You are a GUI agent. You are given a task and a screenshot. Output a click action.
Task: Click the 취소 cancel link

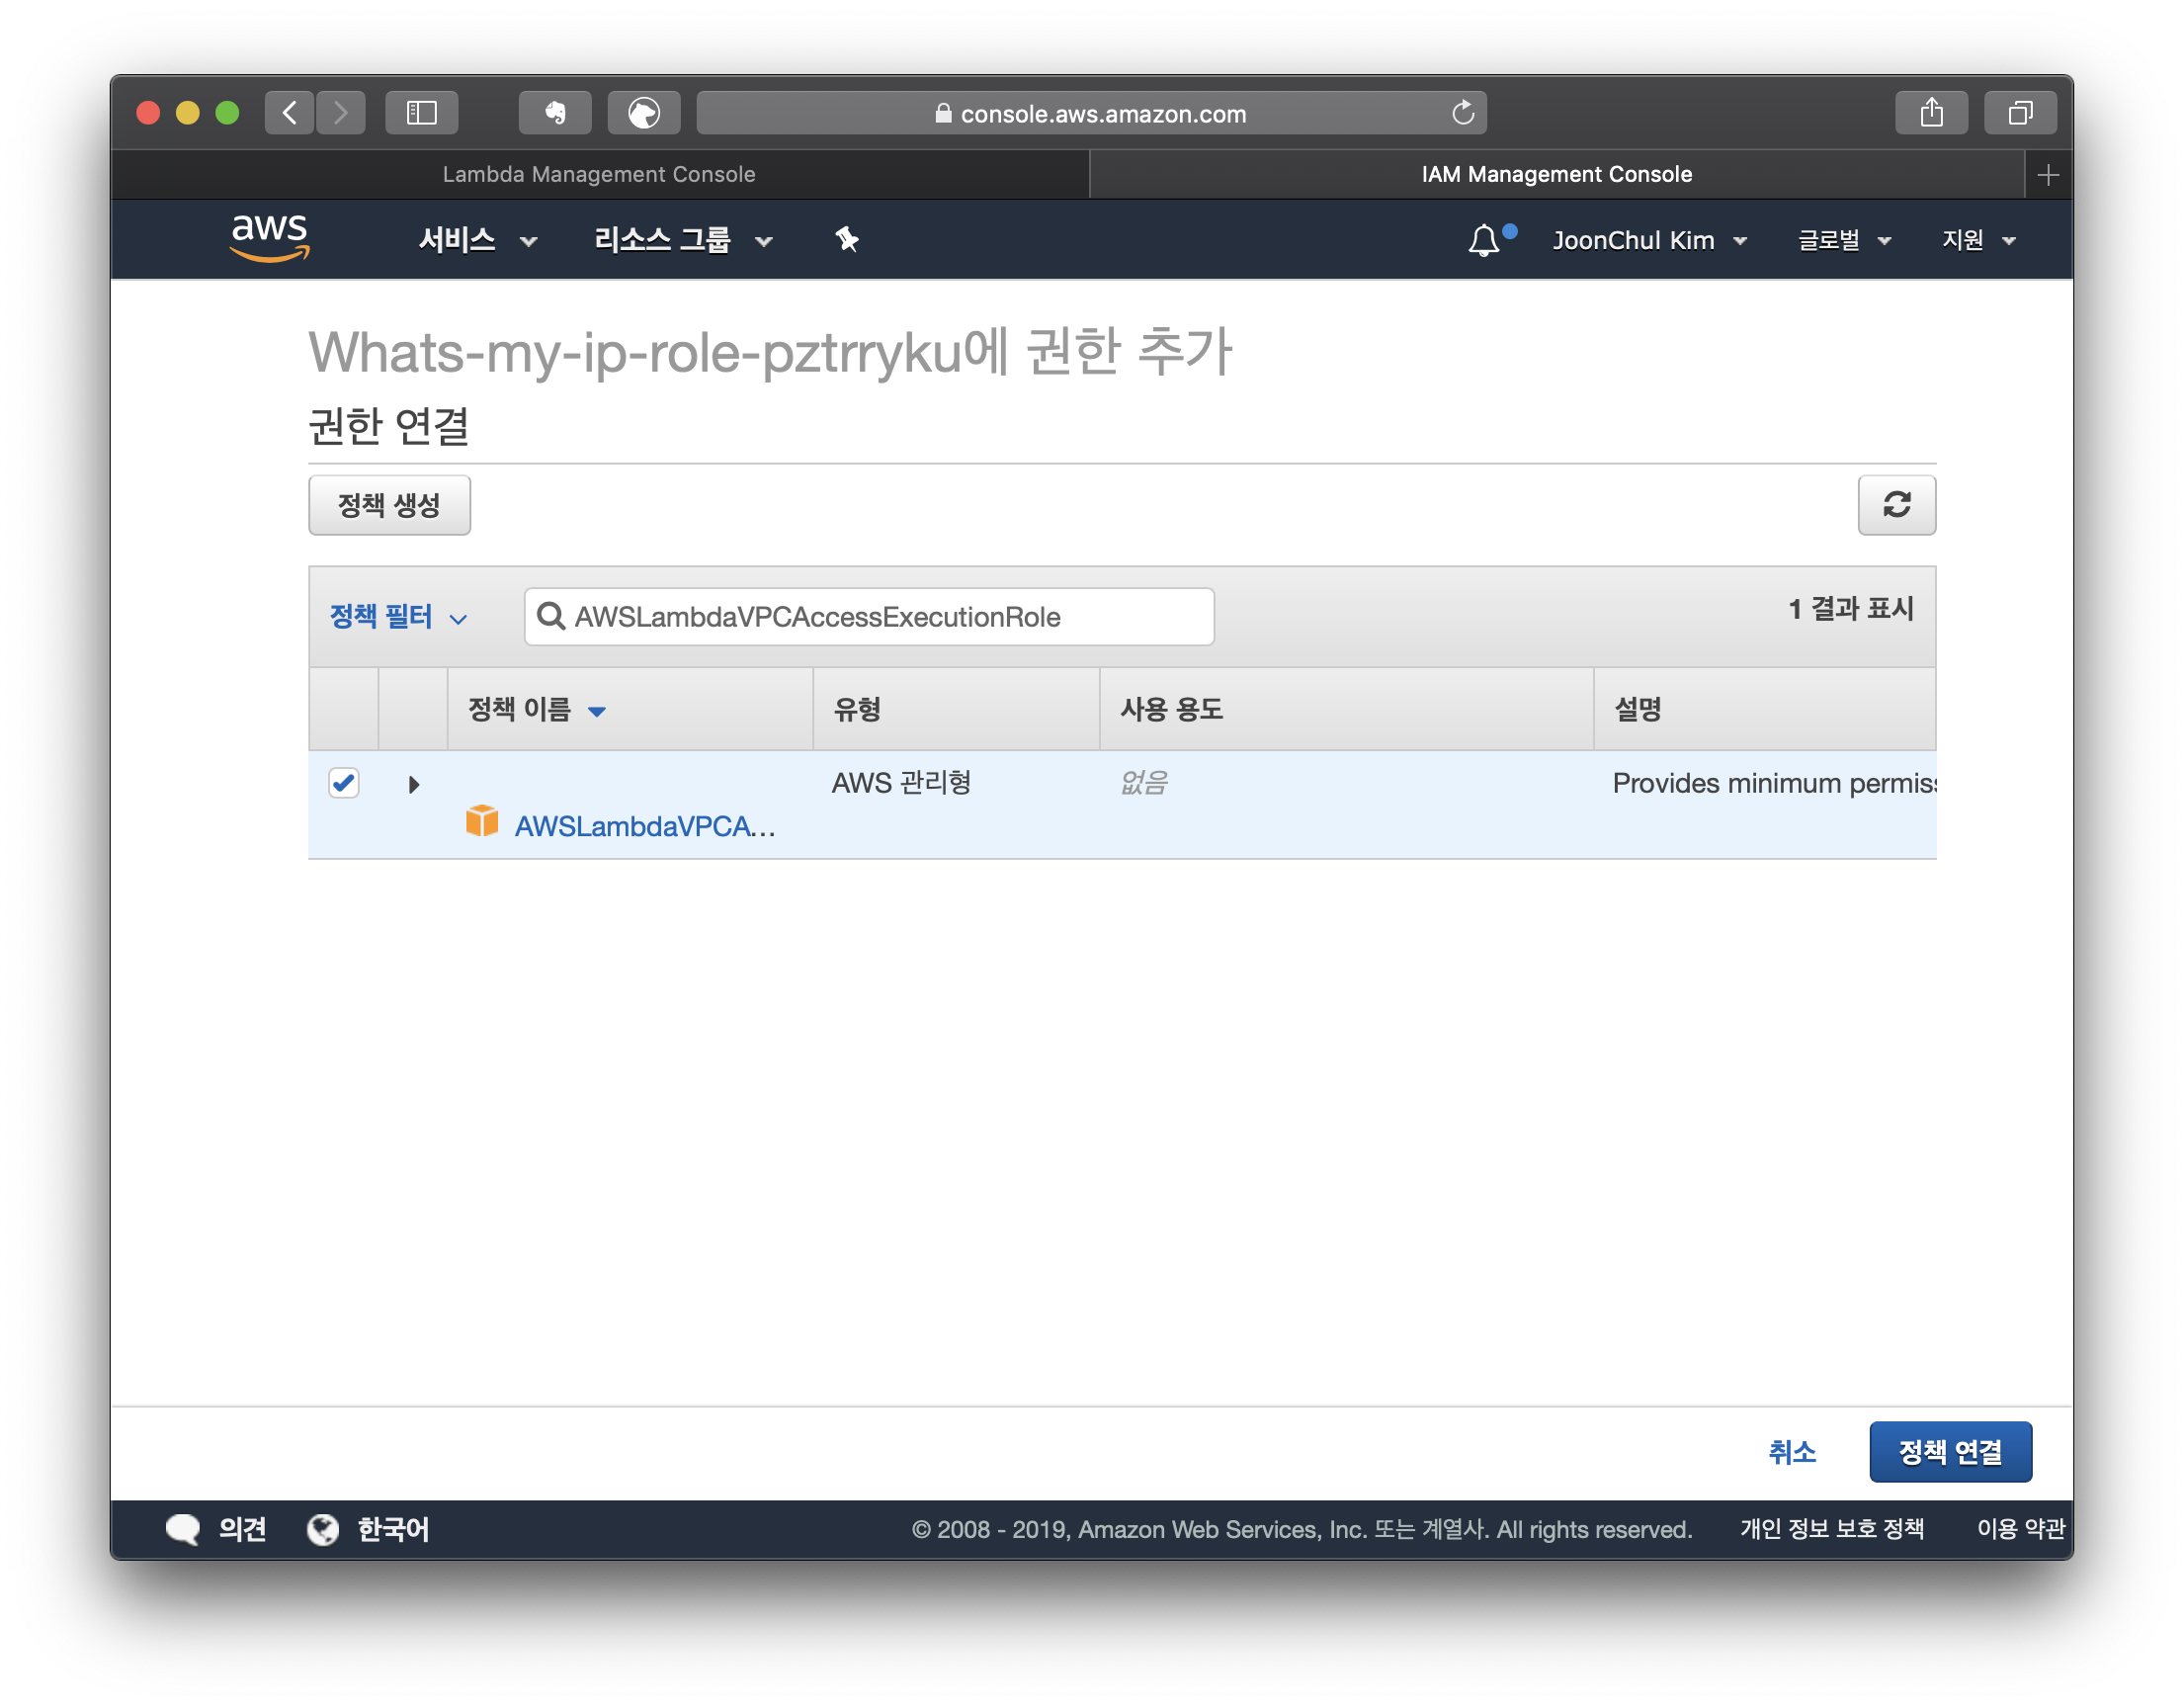[1791, 1451]
